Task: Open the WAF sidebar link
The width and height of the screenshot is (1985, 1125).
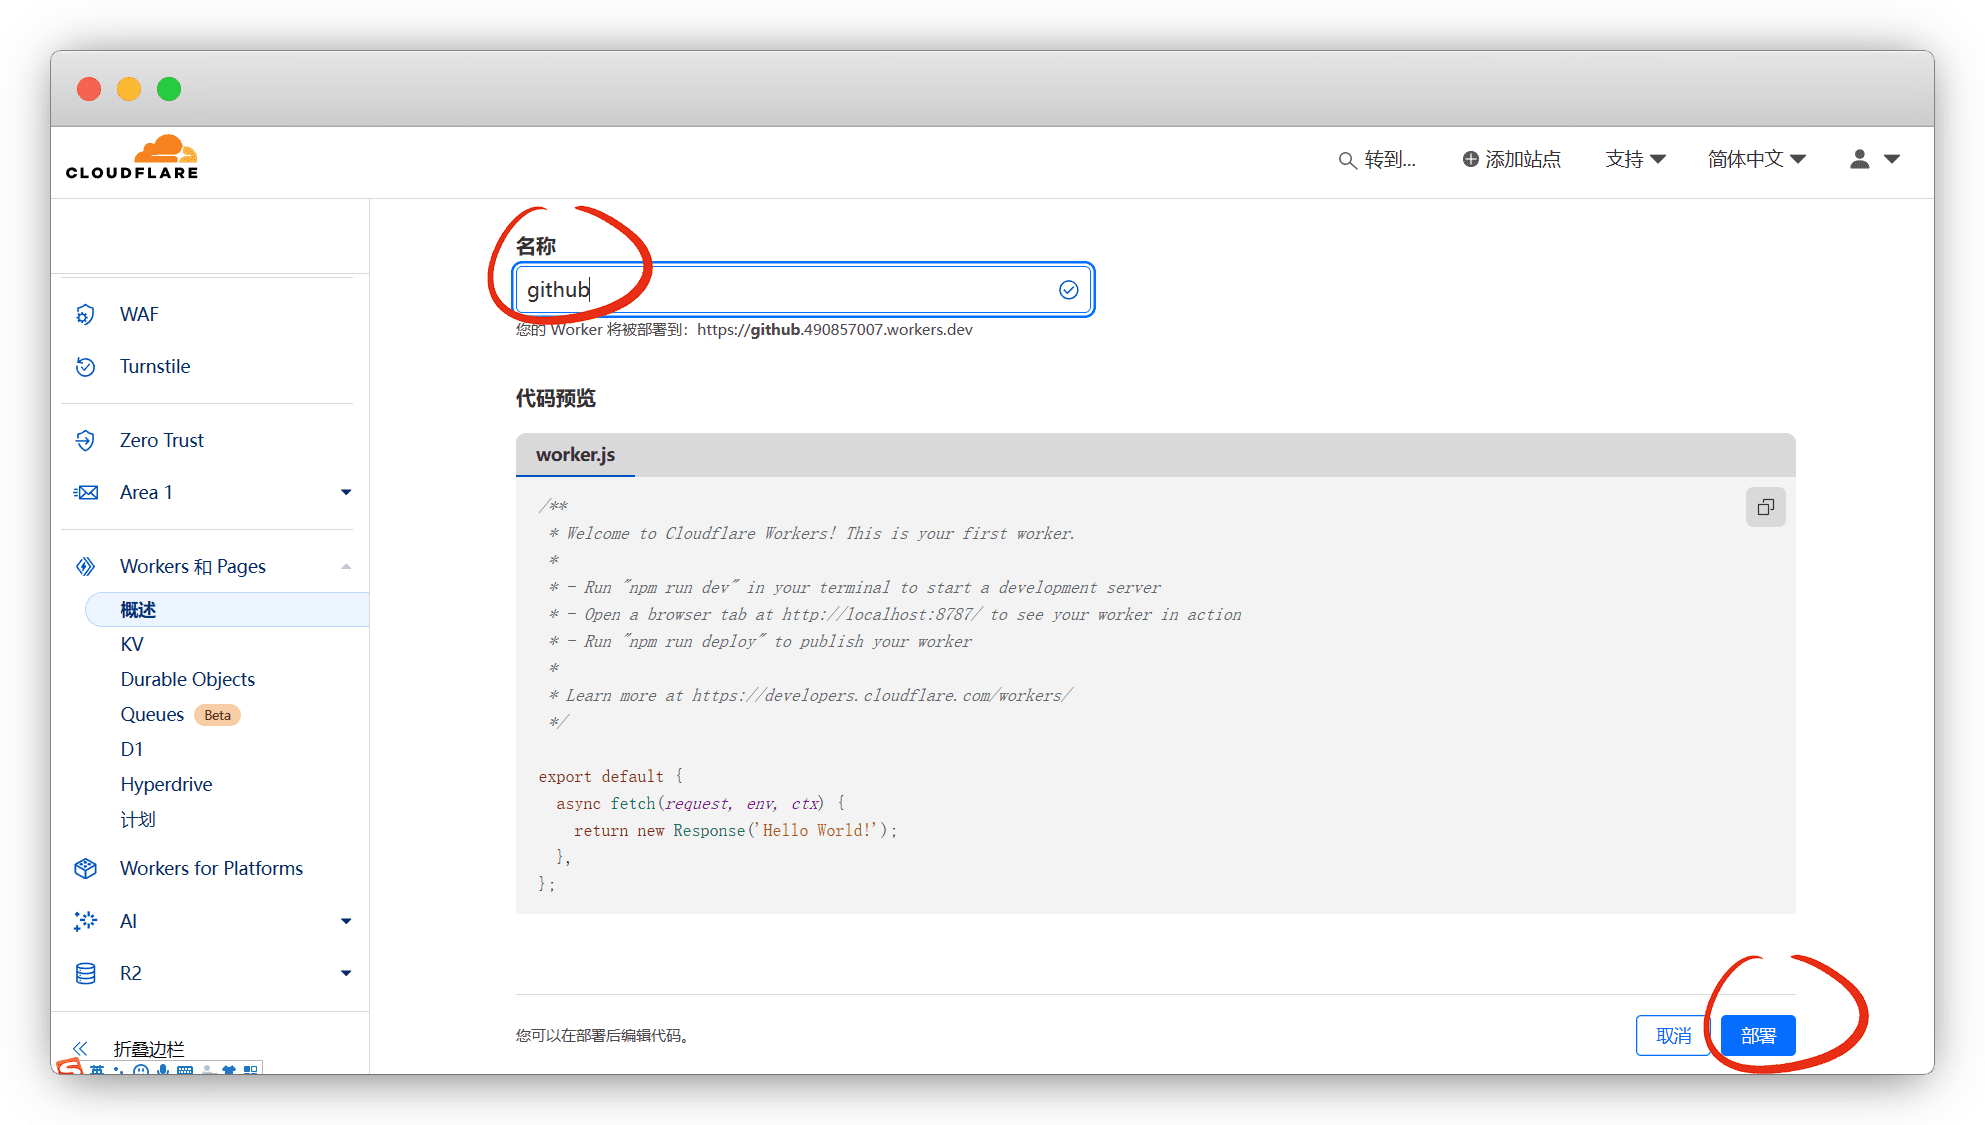Action: (139, 314)
